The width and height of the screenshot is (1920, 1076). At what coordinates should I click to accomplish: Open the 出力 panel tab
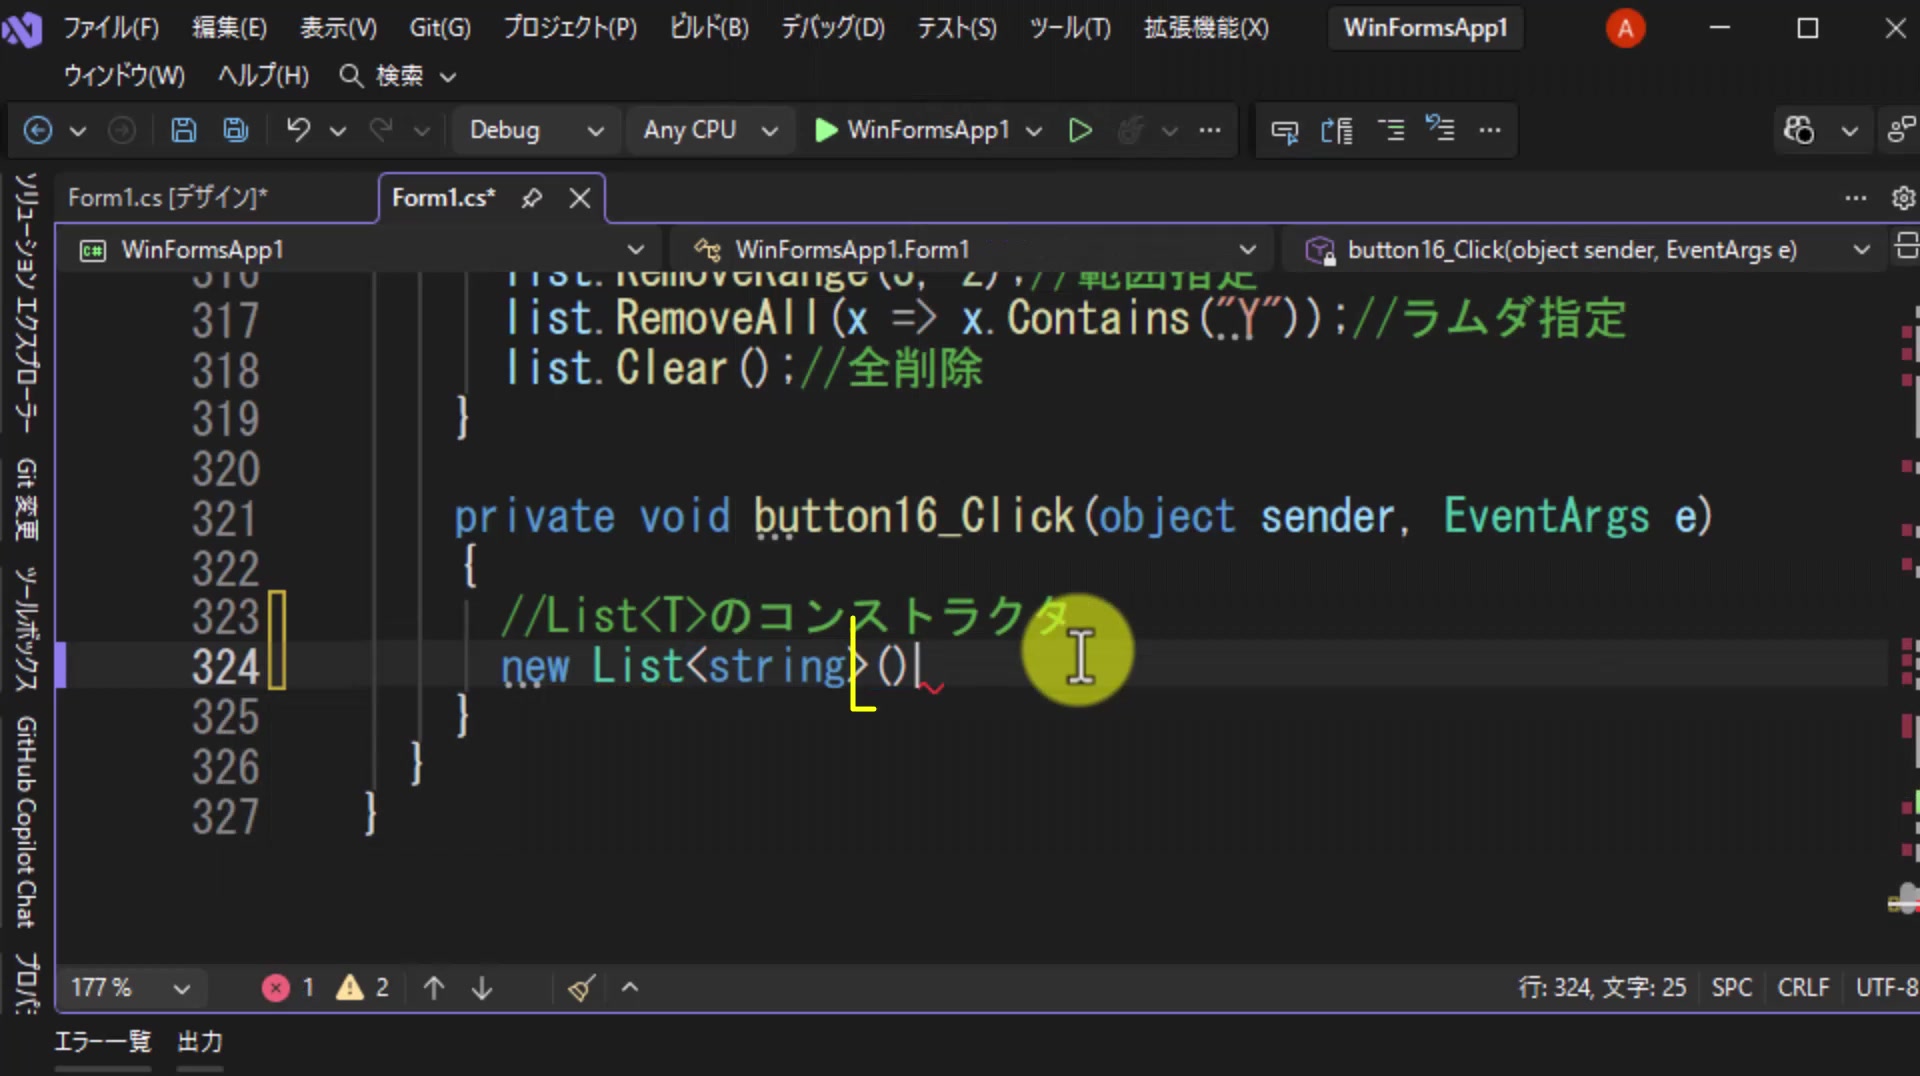[x=200, y=1042]
